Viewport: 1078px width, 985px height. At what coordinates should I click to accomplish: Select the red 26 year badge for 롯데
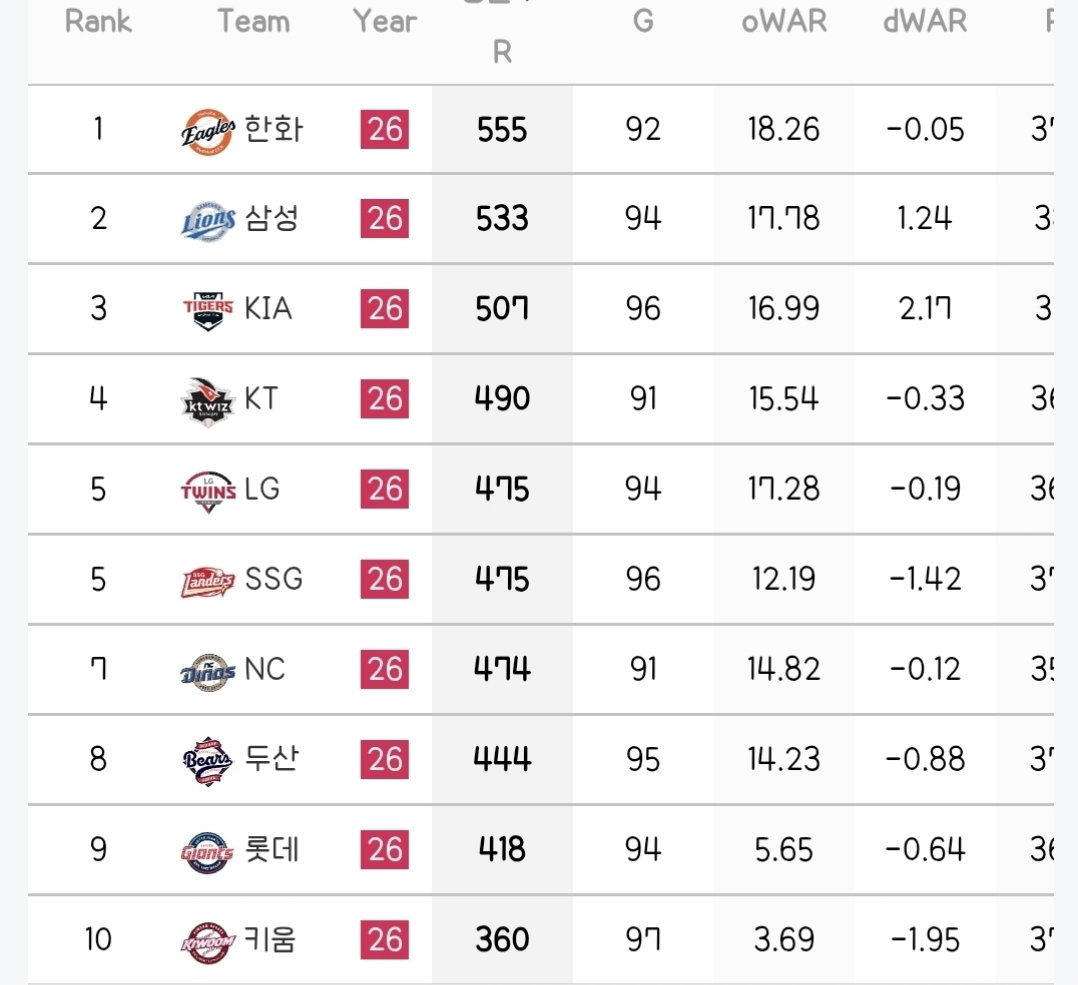[x=384, y=850]
